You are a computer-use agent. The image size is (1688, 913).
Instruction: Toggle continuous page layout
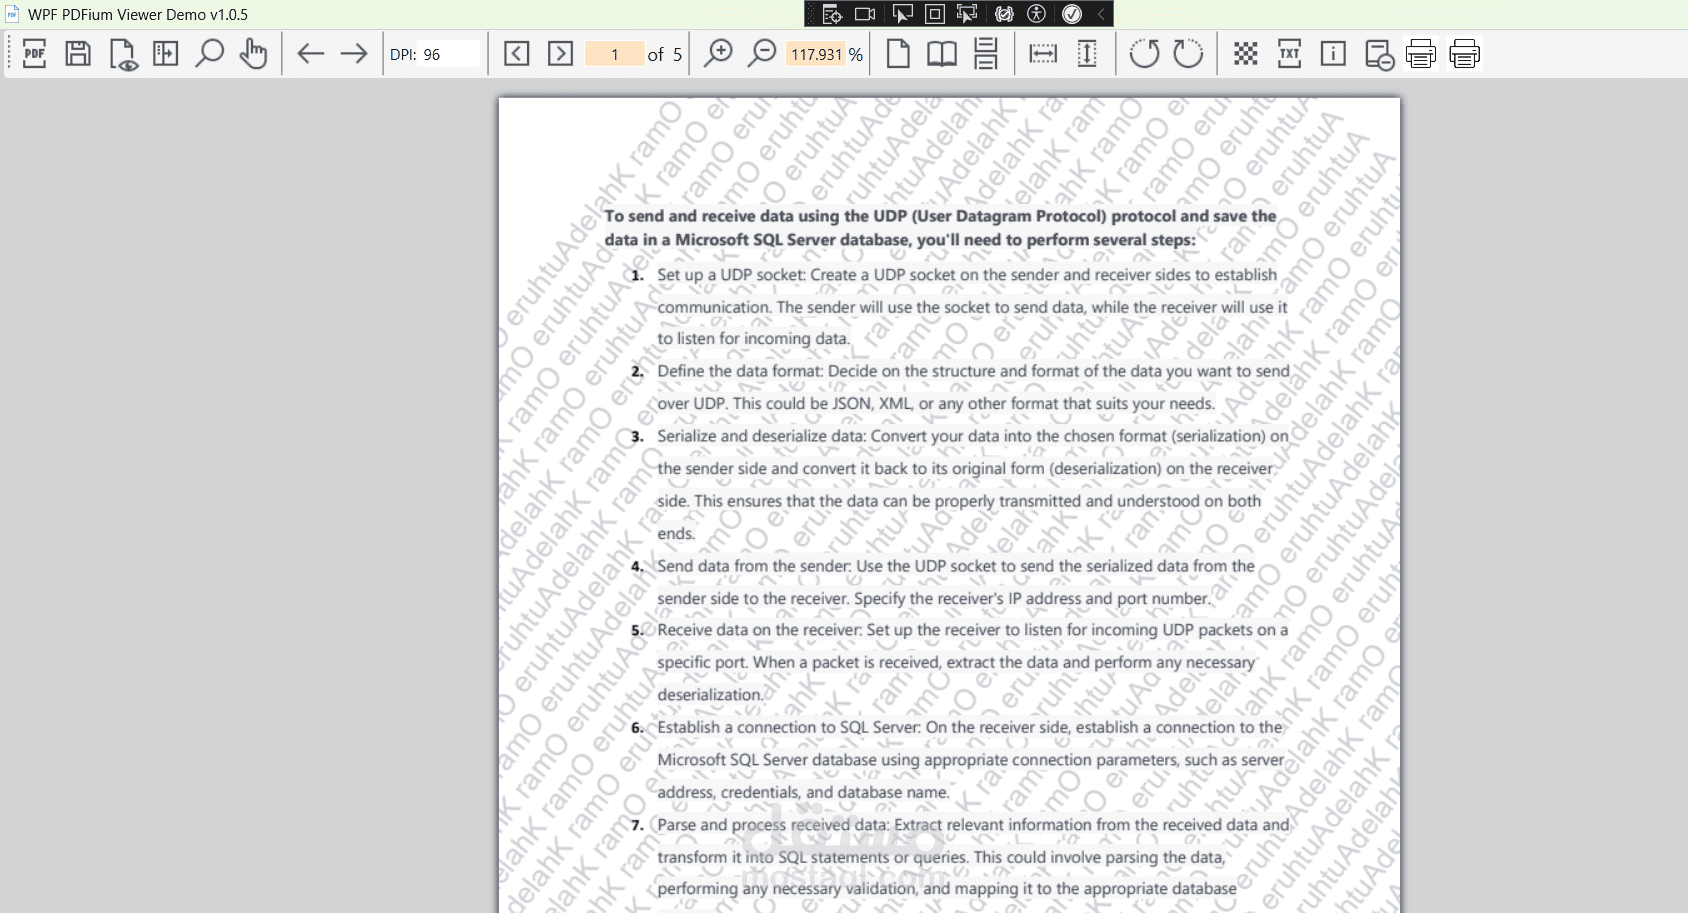tap(985, 54)
